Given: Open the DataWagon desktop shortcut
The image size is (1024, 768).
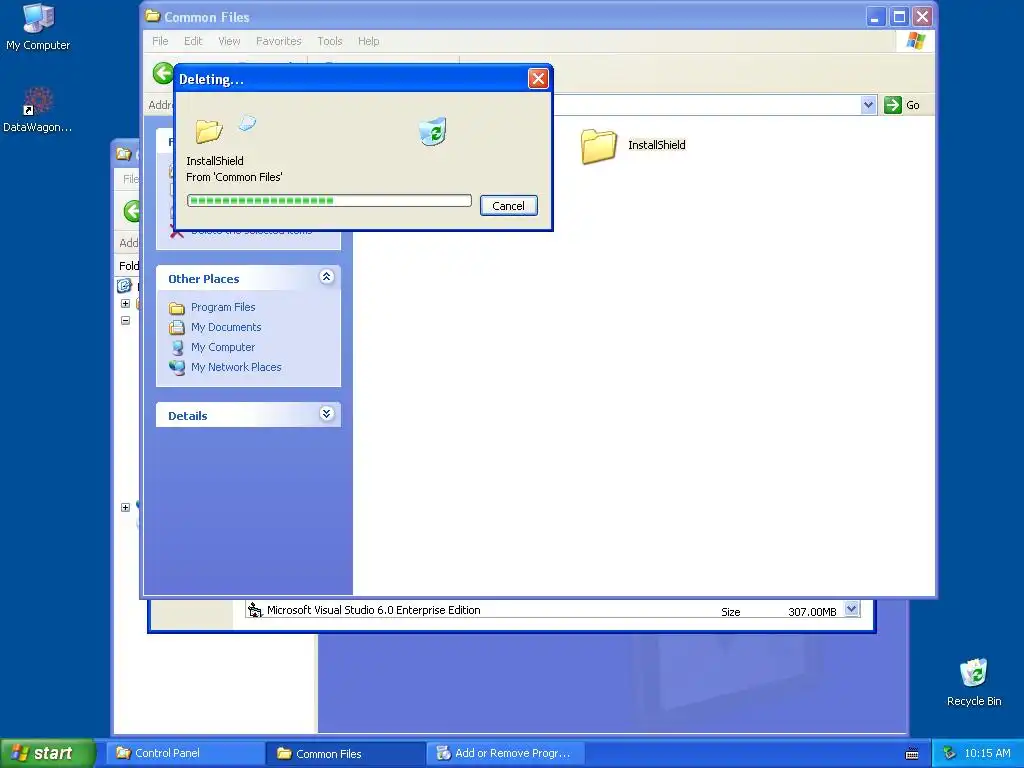Looking at the screenshot, I should click(x=37, y=110).
